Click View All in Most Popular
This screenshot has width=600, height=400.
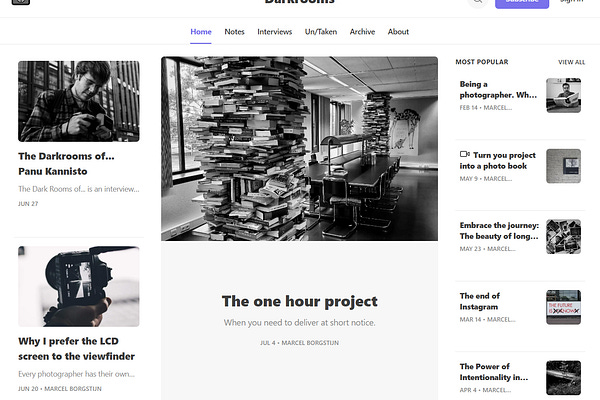click(x=571, y=62)
